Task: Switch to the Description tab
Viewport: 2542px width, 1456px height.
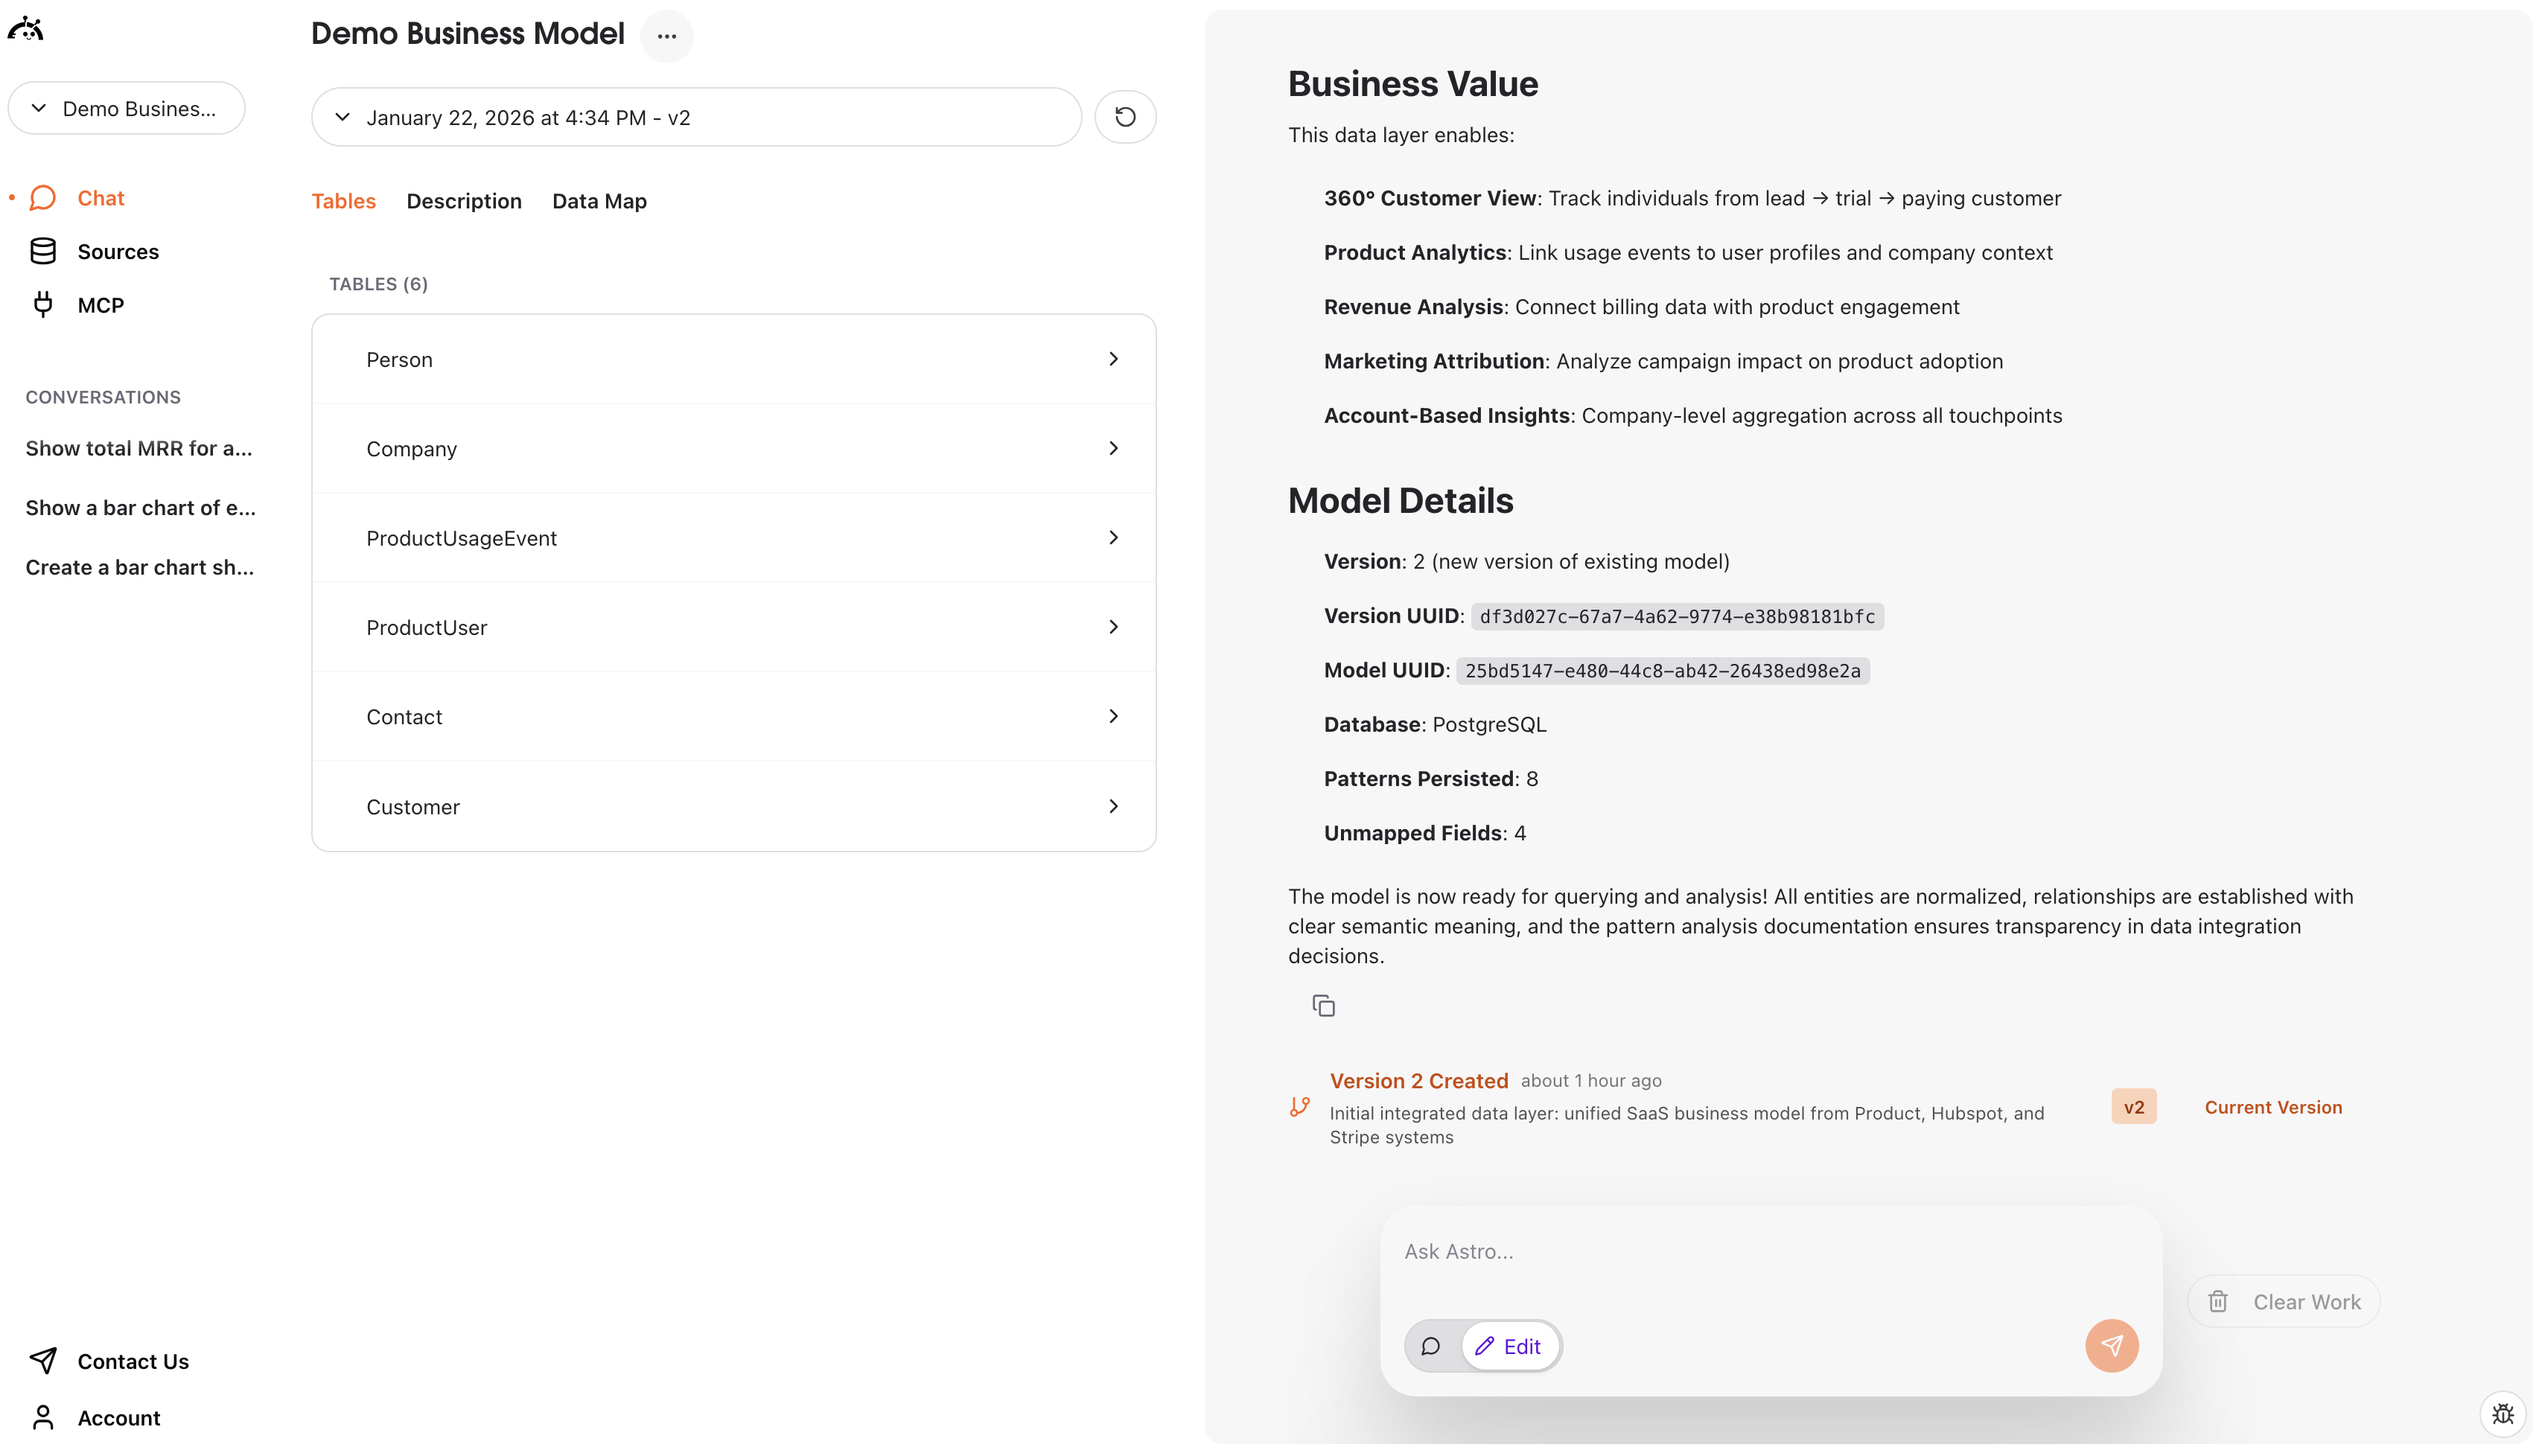Action: point(464,201)
